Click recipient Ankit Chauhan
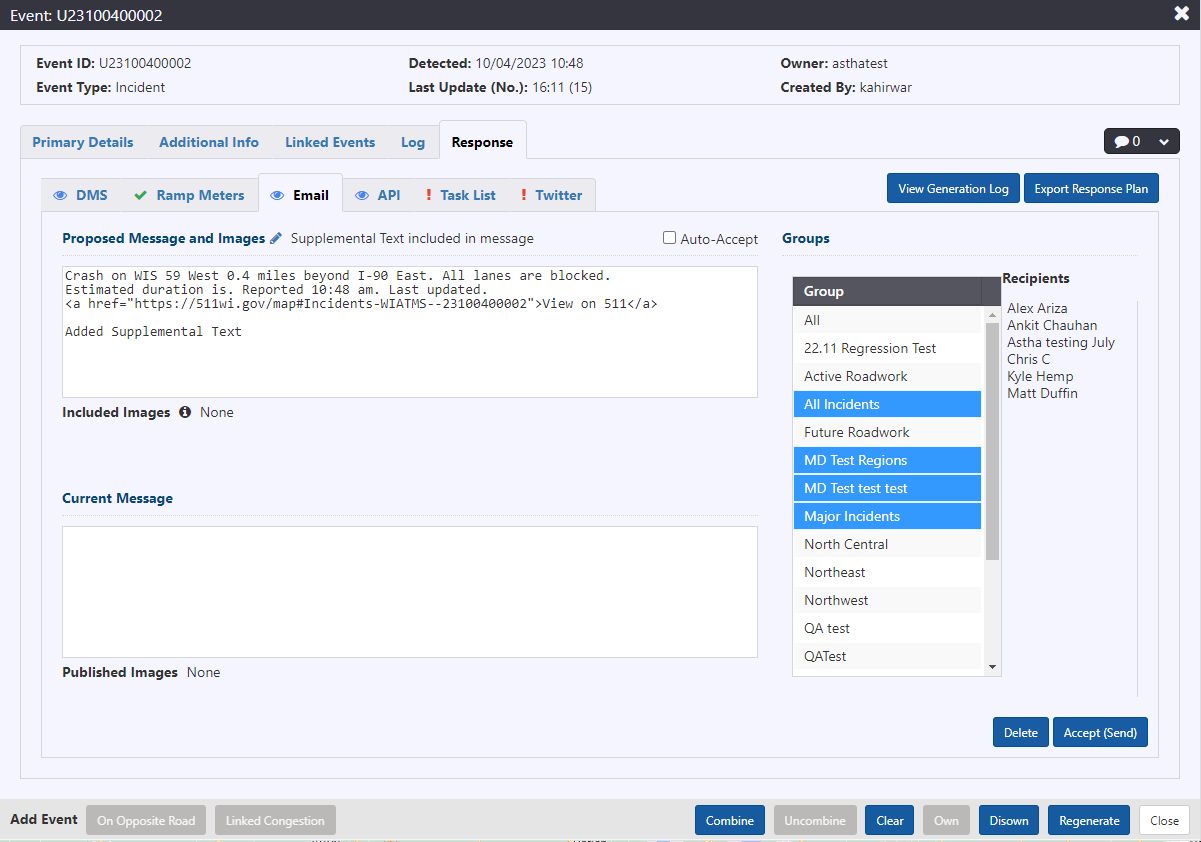Image resolution: width=1201 pixels, height=842 pixels. point(1052,325)
